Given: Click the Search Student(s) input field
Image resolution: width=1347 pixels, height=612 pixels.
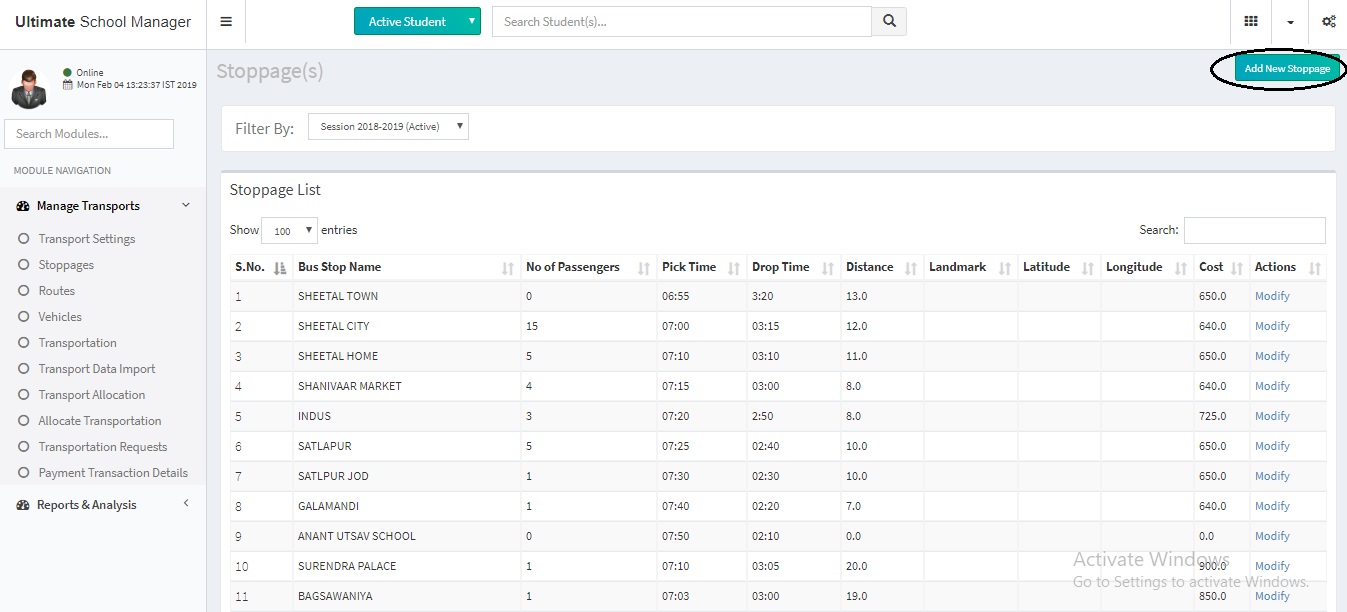Looking at the screenshot, I should click(682, 22).
